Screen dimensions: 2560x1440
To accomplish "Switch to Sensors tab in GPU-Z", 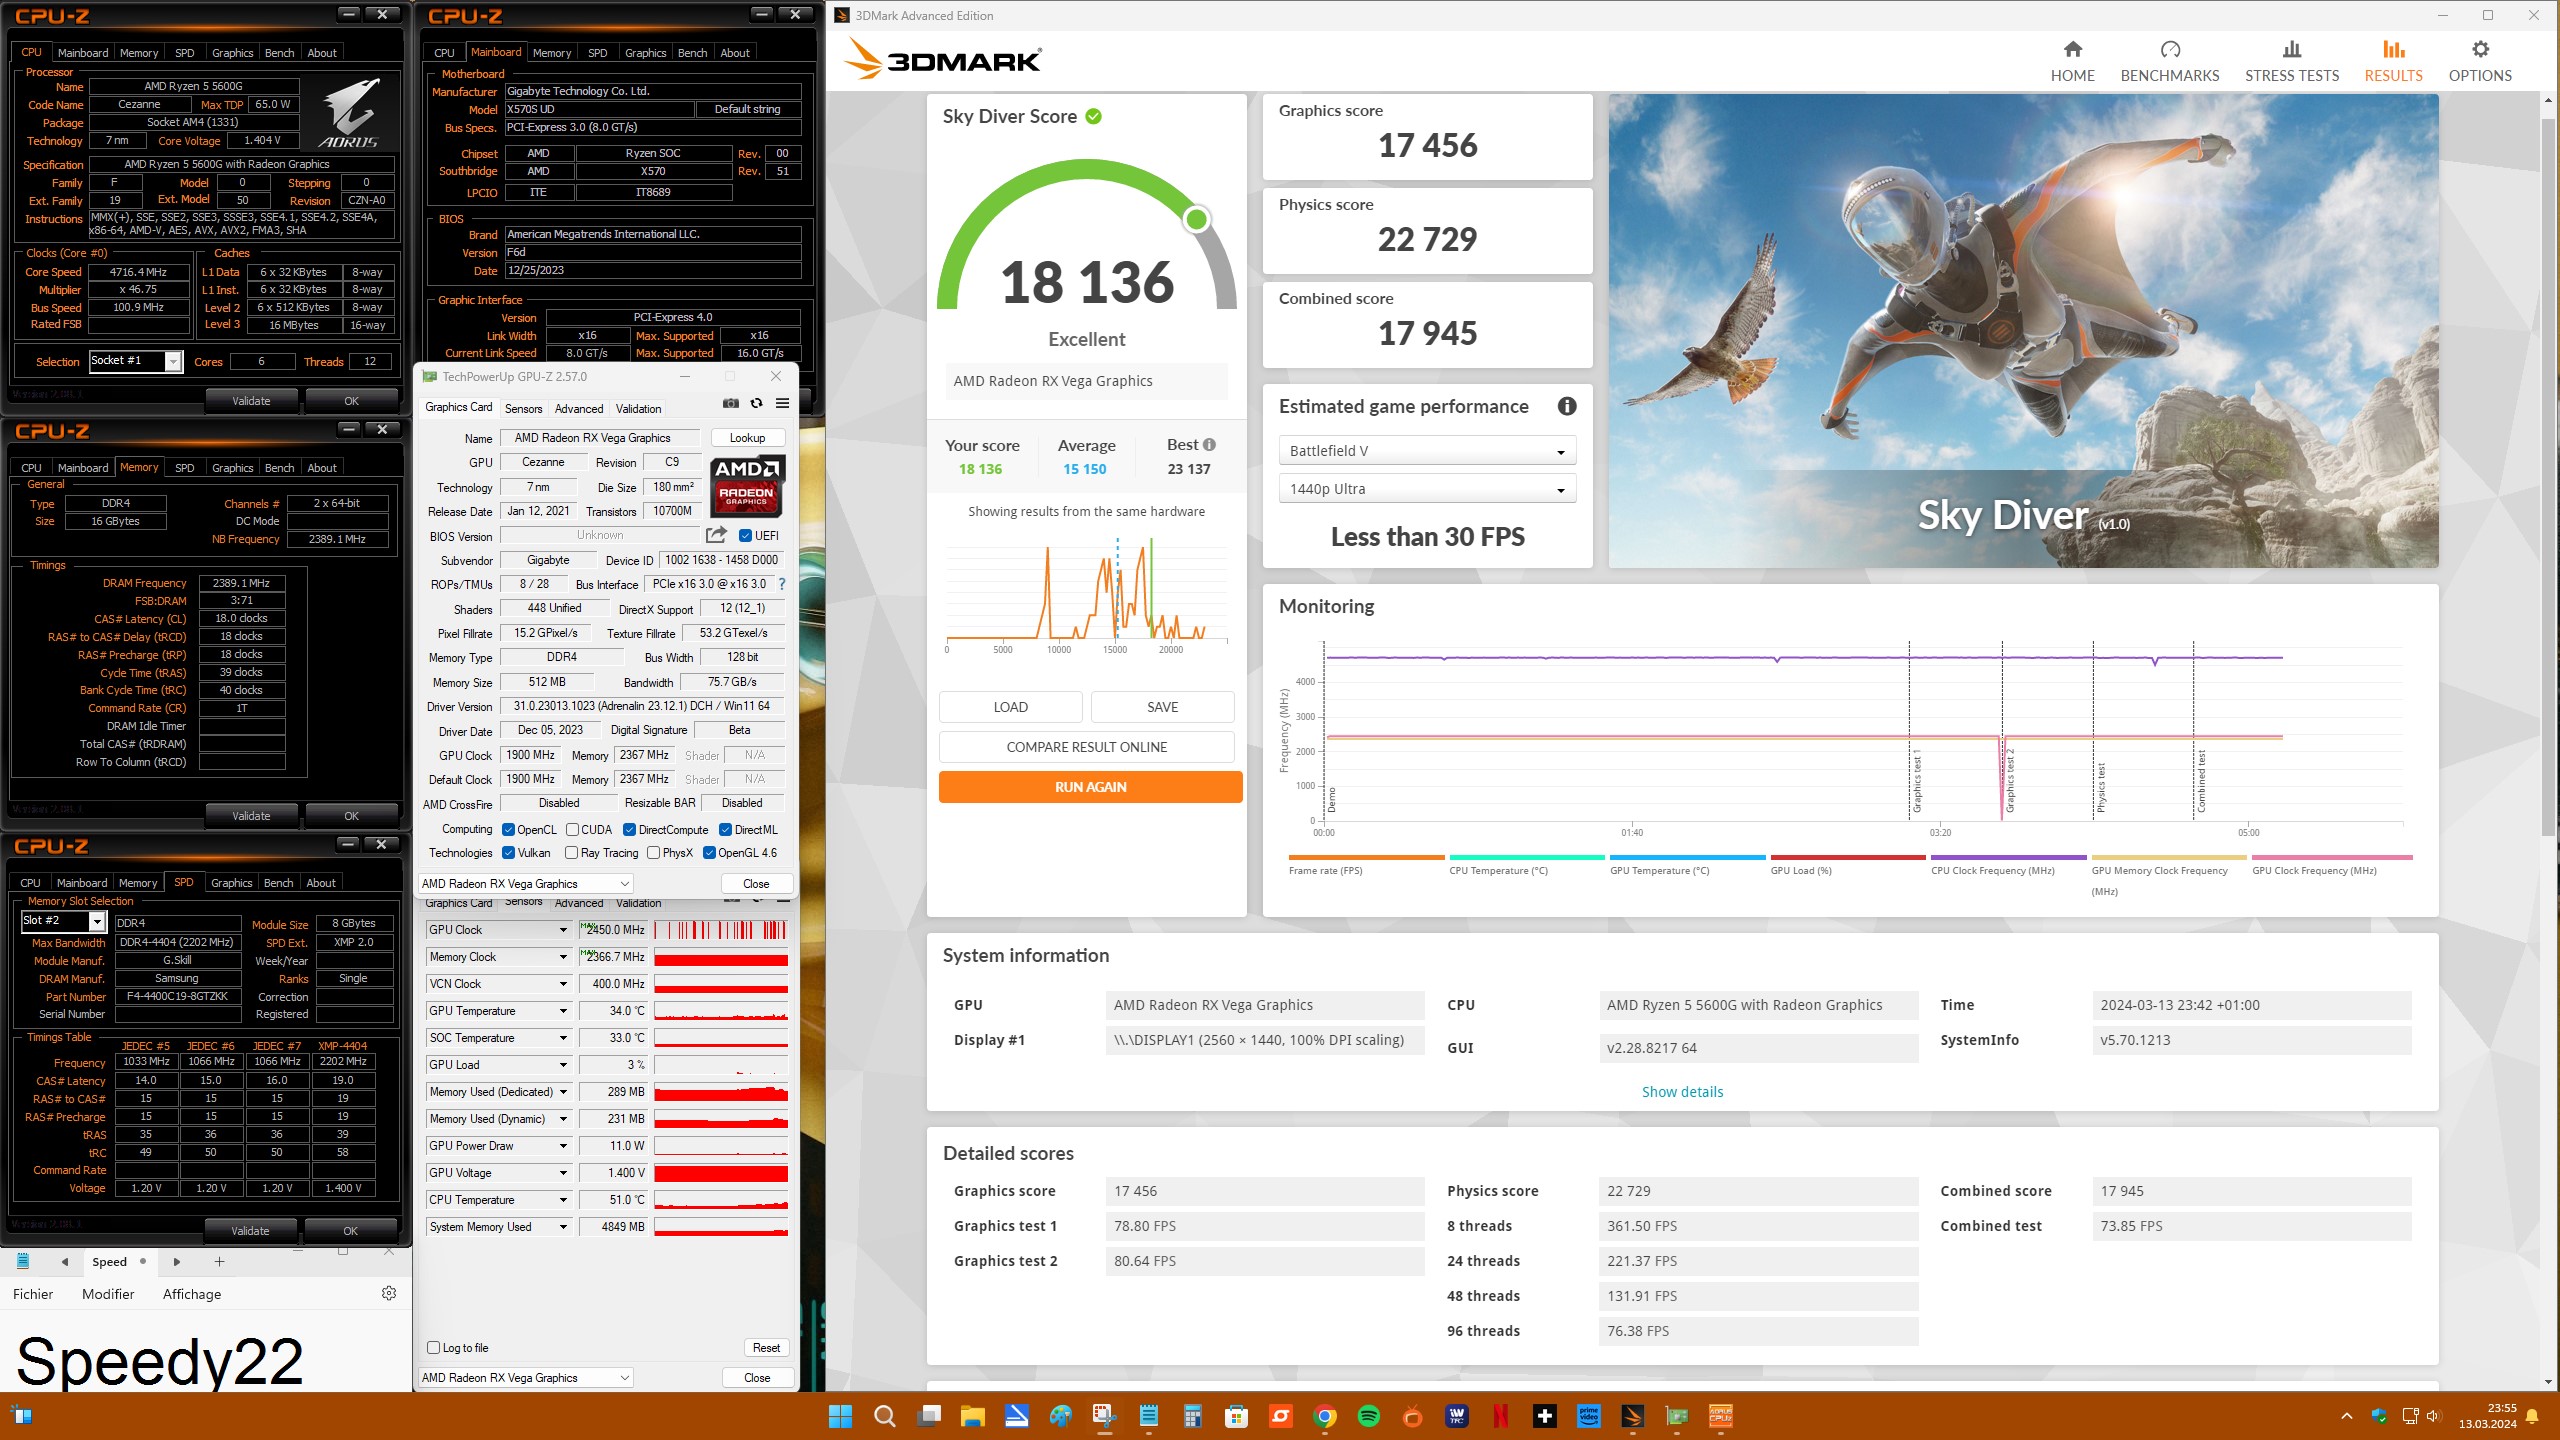I will click(523, 409).
